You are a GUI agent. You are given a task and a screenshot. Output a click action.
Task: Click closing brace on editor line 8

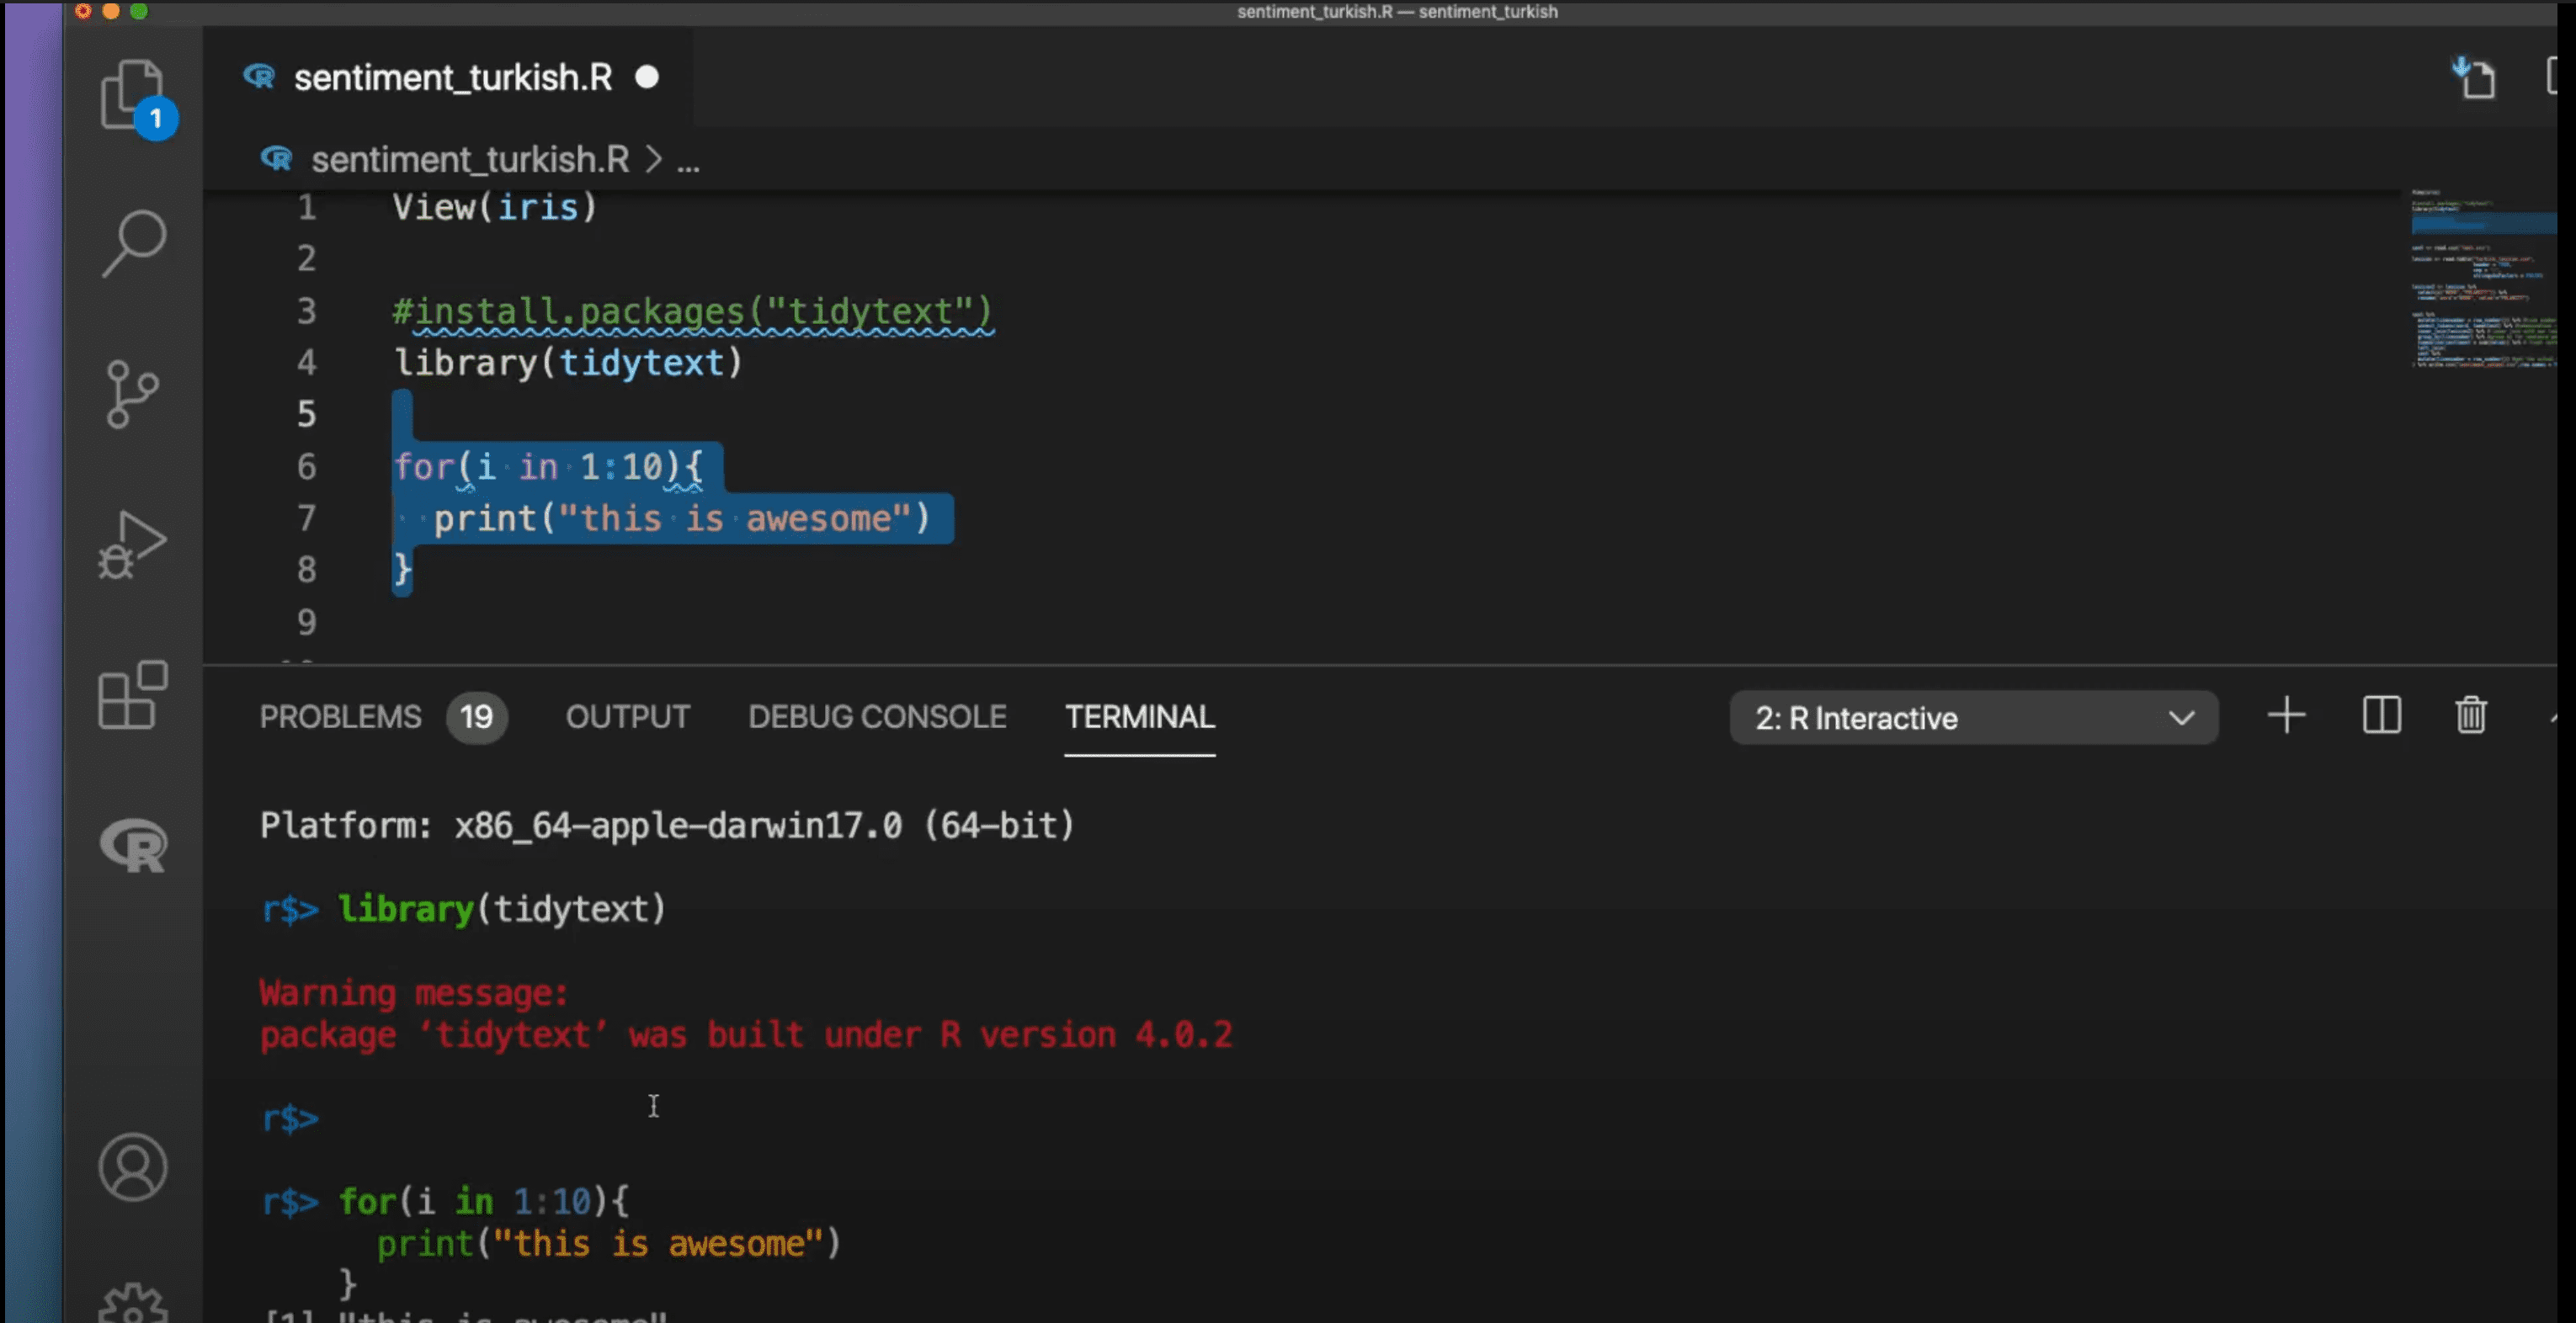click(402, 570)
